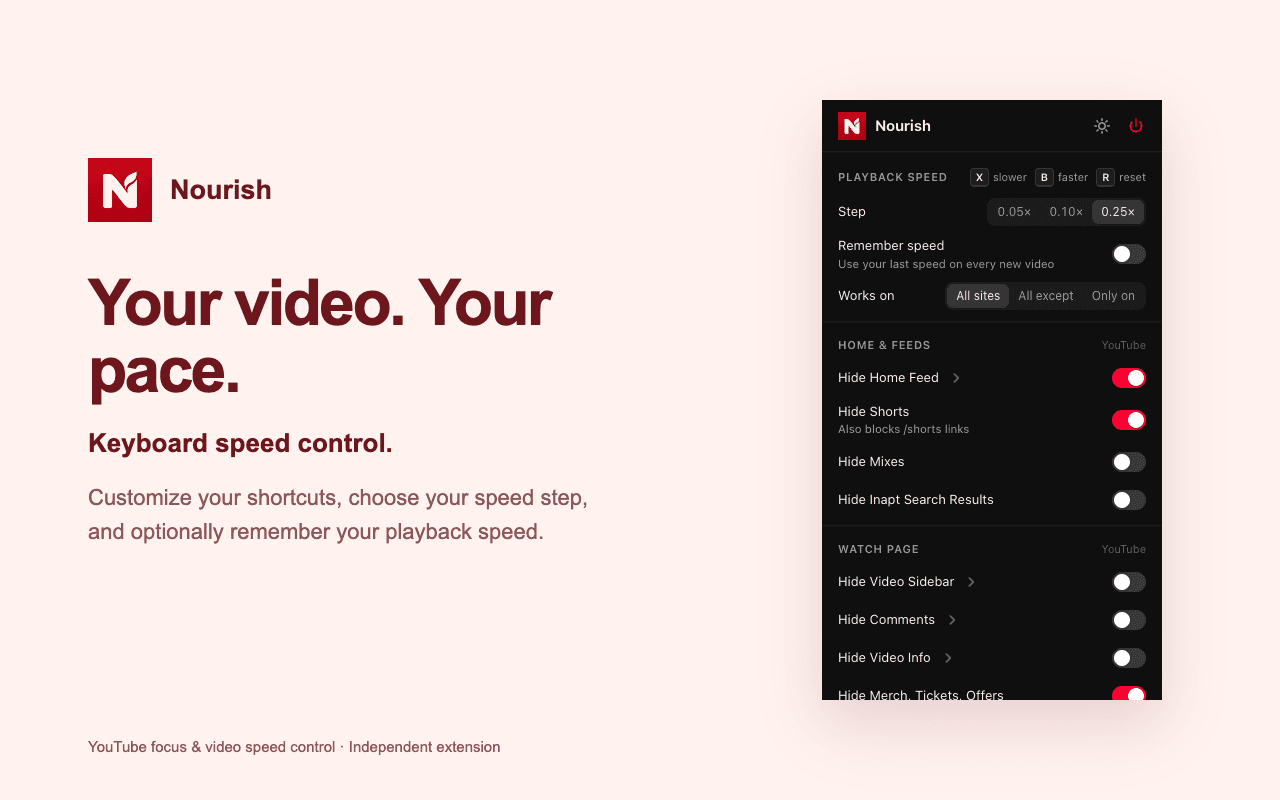Expand Hide Comments chevron
Image resolution: width=1280 pixels, height=800 pixels.
click(952, 620)
